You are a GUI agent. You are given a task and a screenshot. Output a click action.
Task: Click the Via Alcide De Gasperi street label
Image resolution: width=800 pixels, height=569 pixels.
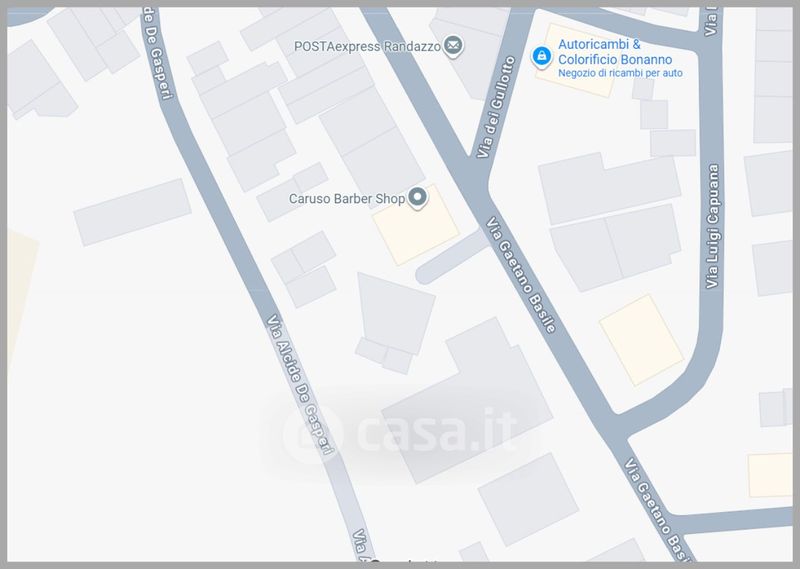(x=301, y=384)
